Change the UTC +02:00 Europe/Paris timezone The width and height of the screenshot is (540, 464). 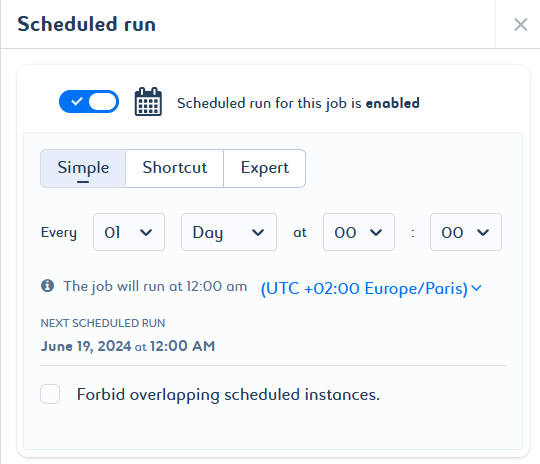tap(371, 288)
